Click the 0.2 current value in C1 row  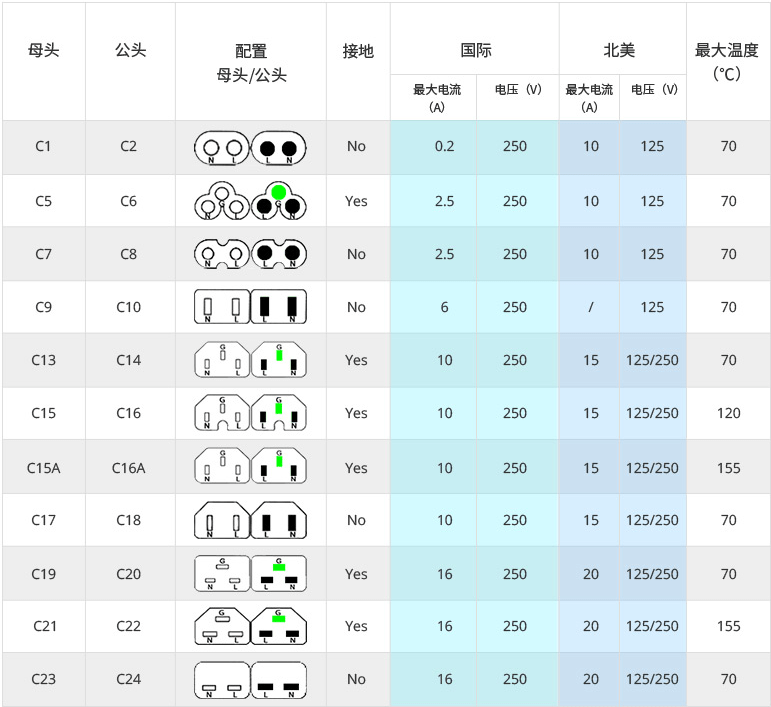(445, 146)
